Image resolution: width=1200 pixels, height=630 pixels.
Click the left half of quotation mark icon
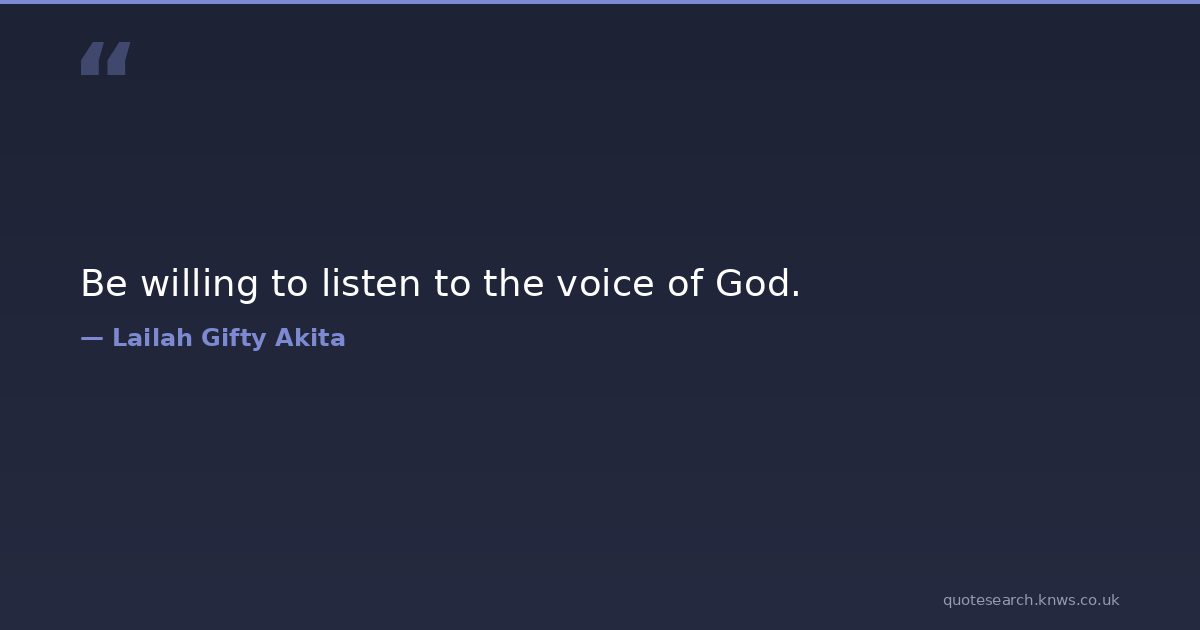click(92, 59)
